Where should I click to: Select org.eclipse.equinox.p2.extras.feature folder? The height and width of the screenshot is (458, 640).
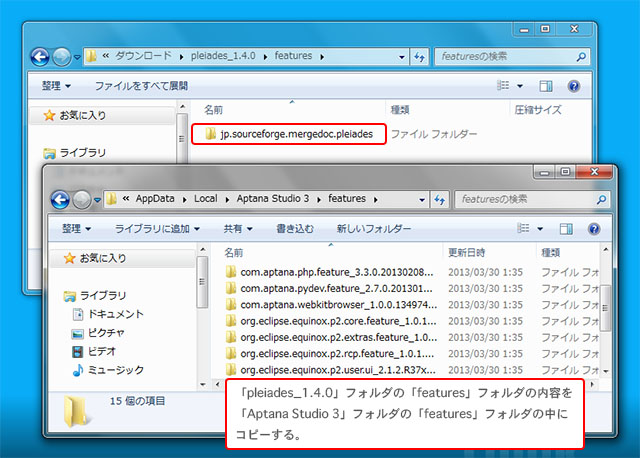click(x=331, y=338)
